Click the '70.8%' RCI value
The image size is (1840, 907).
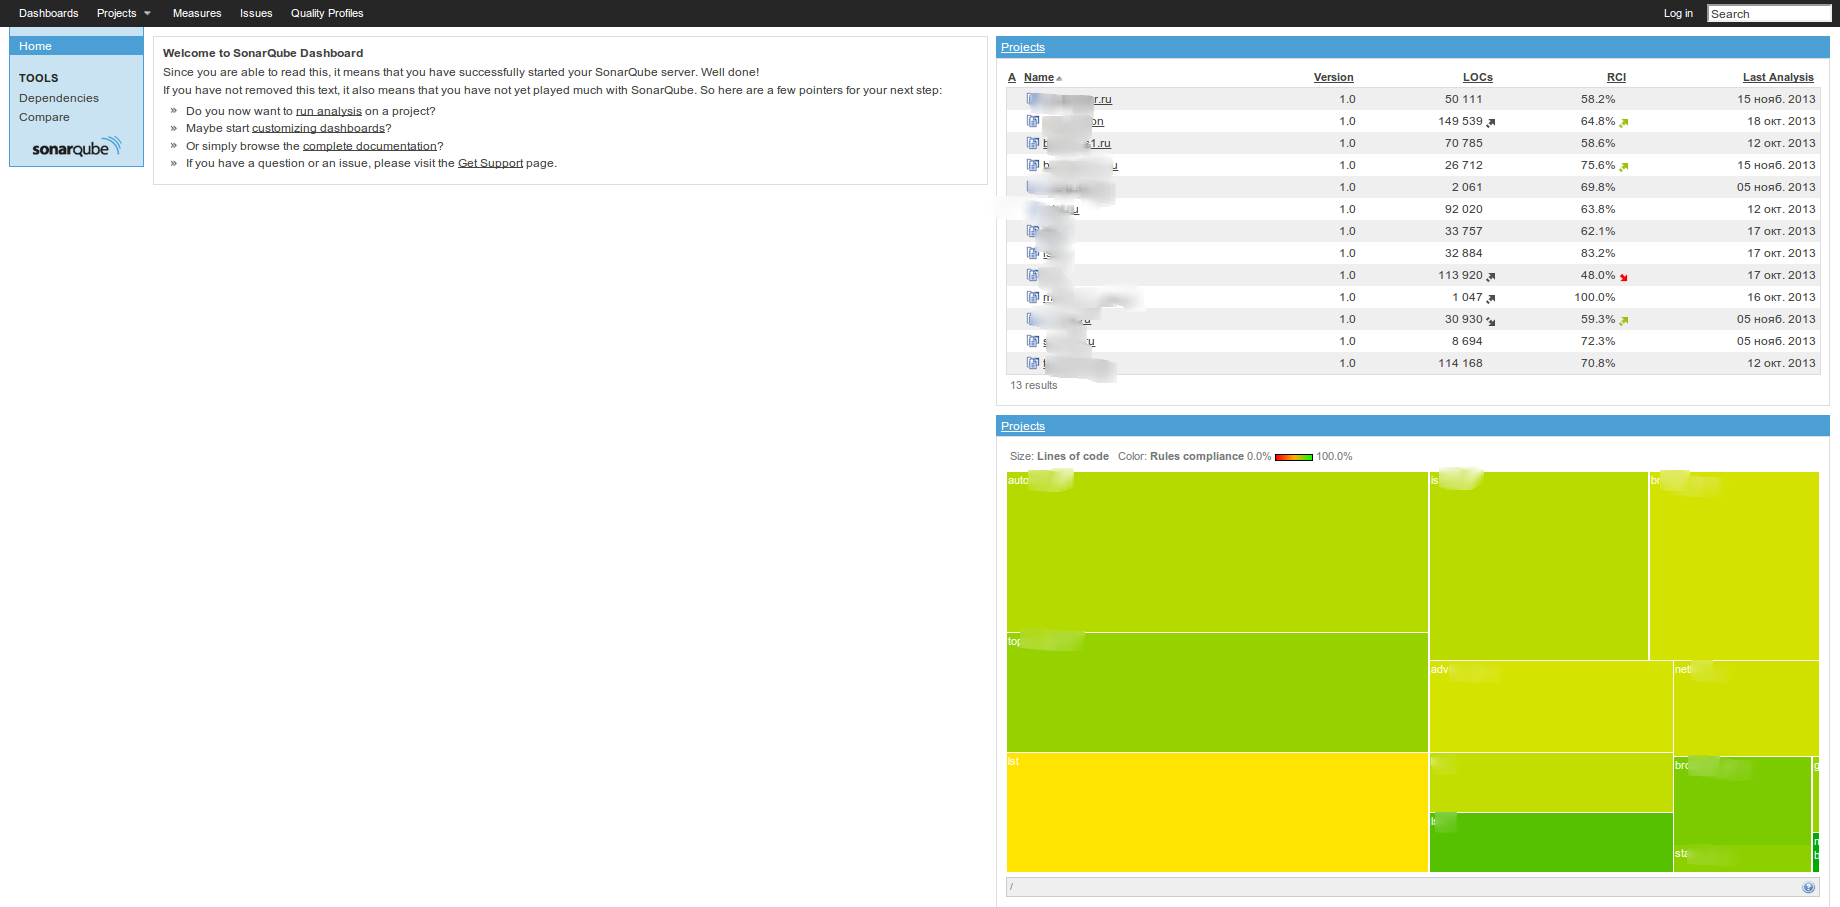click(x=1598, y=363)
